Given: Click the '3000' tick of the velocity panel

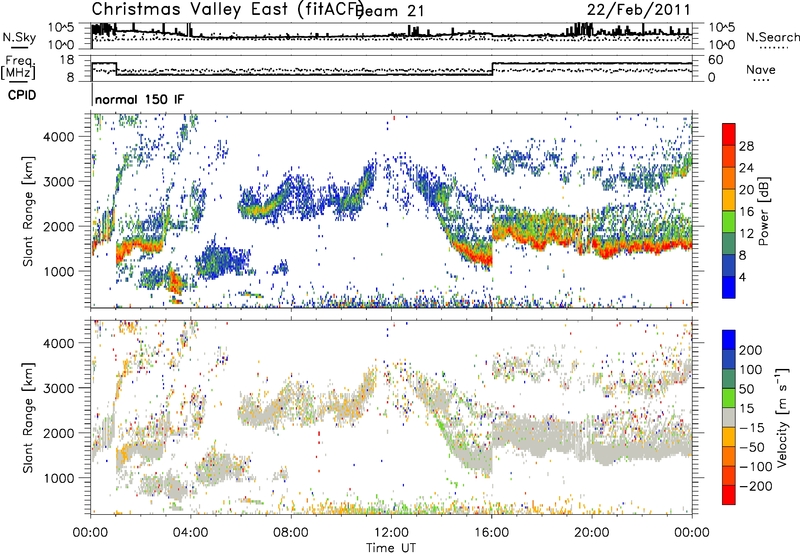Looking at the screenshot, I should pos(58,388).
